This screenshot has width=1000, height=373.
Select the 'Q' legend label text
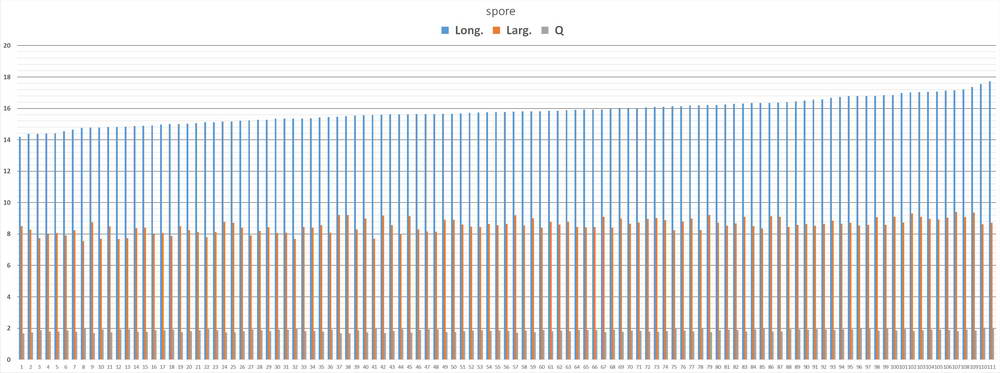pos(559,30)
